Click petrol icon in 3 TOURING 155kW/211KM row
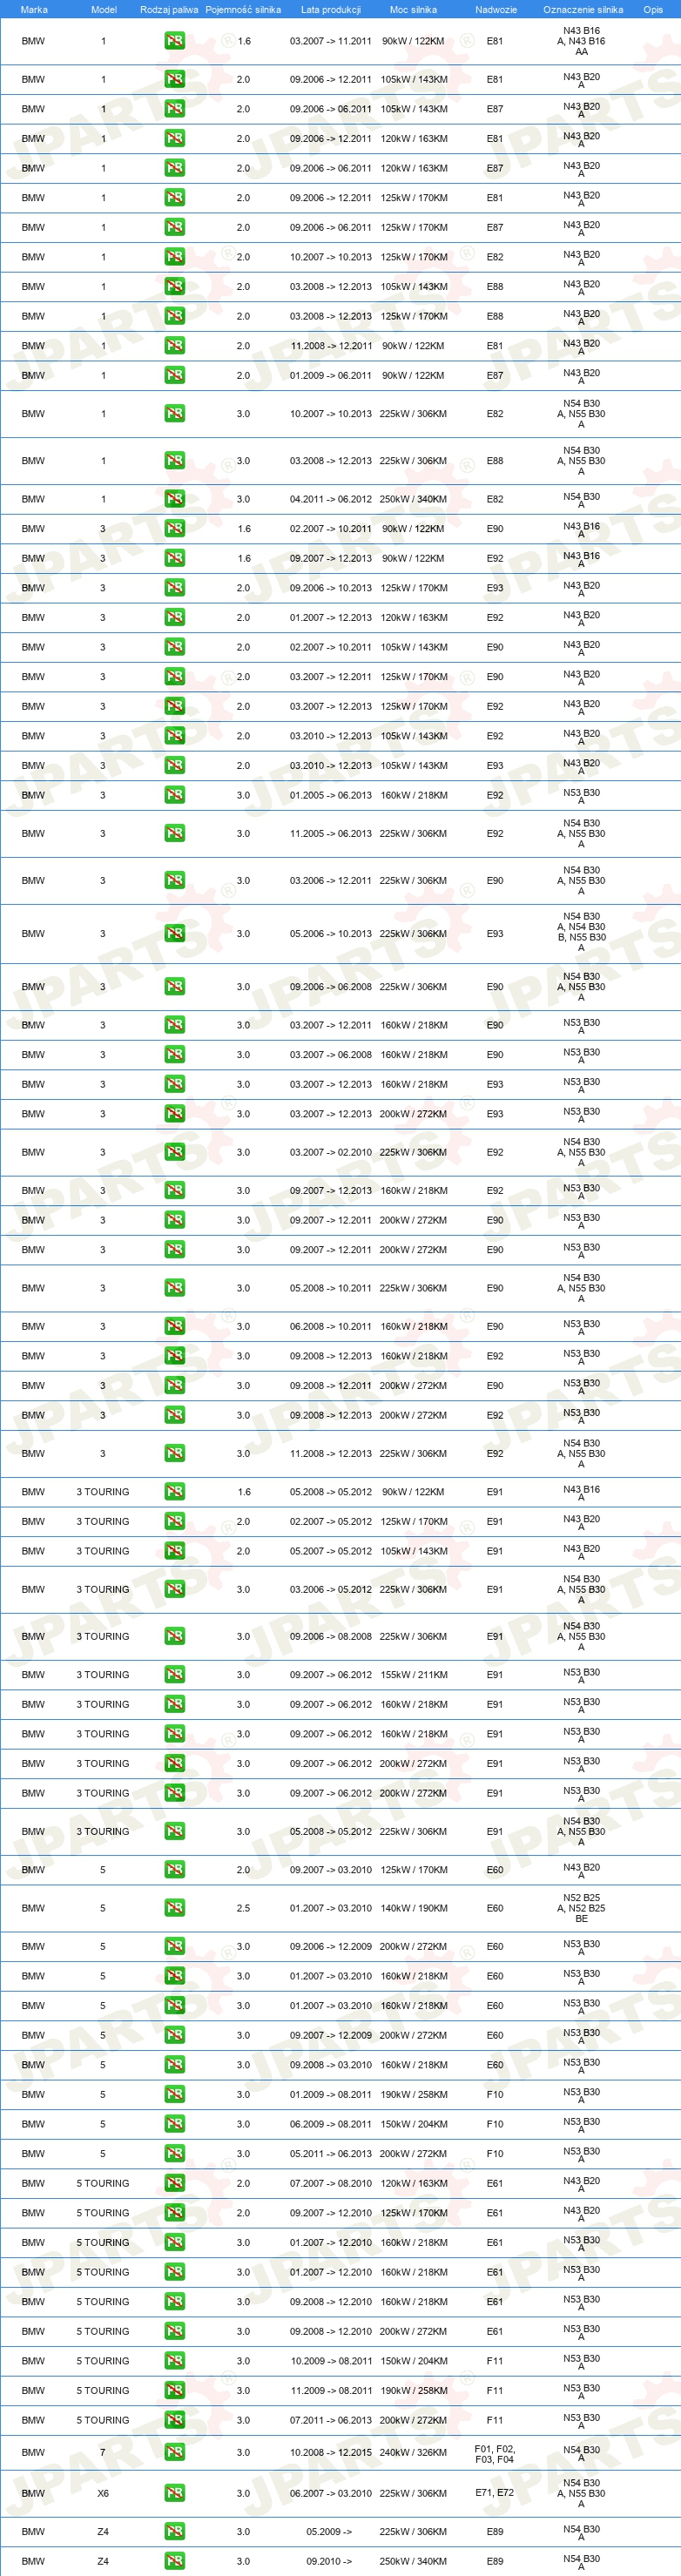This screenshot has height=2576, width=681. (x=174, y=1675)
